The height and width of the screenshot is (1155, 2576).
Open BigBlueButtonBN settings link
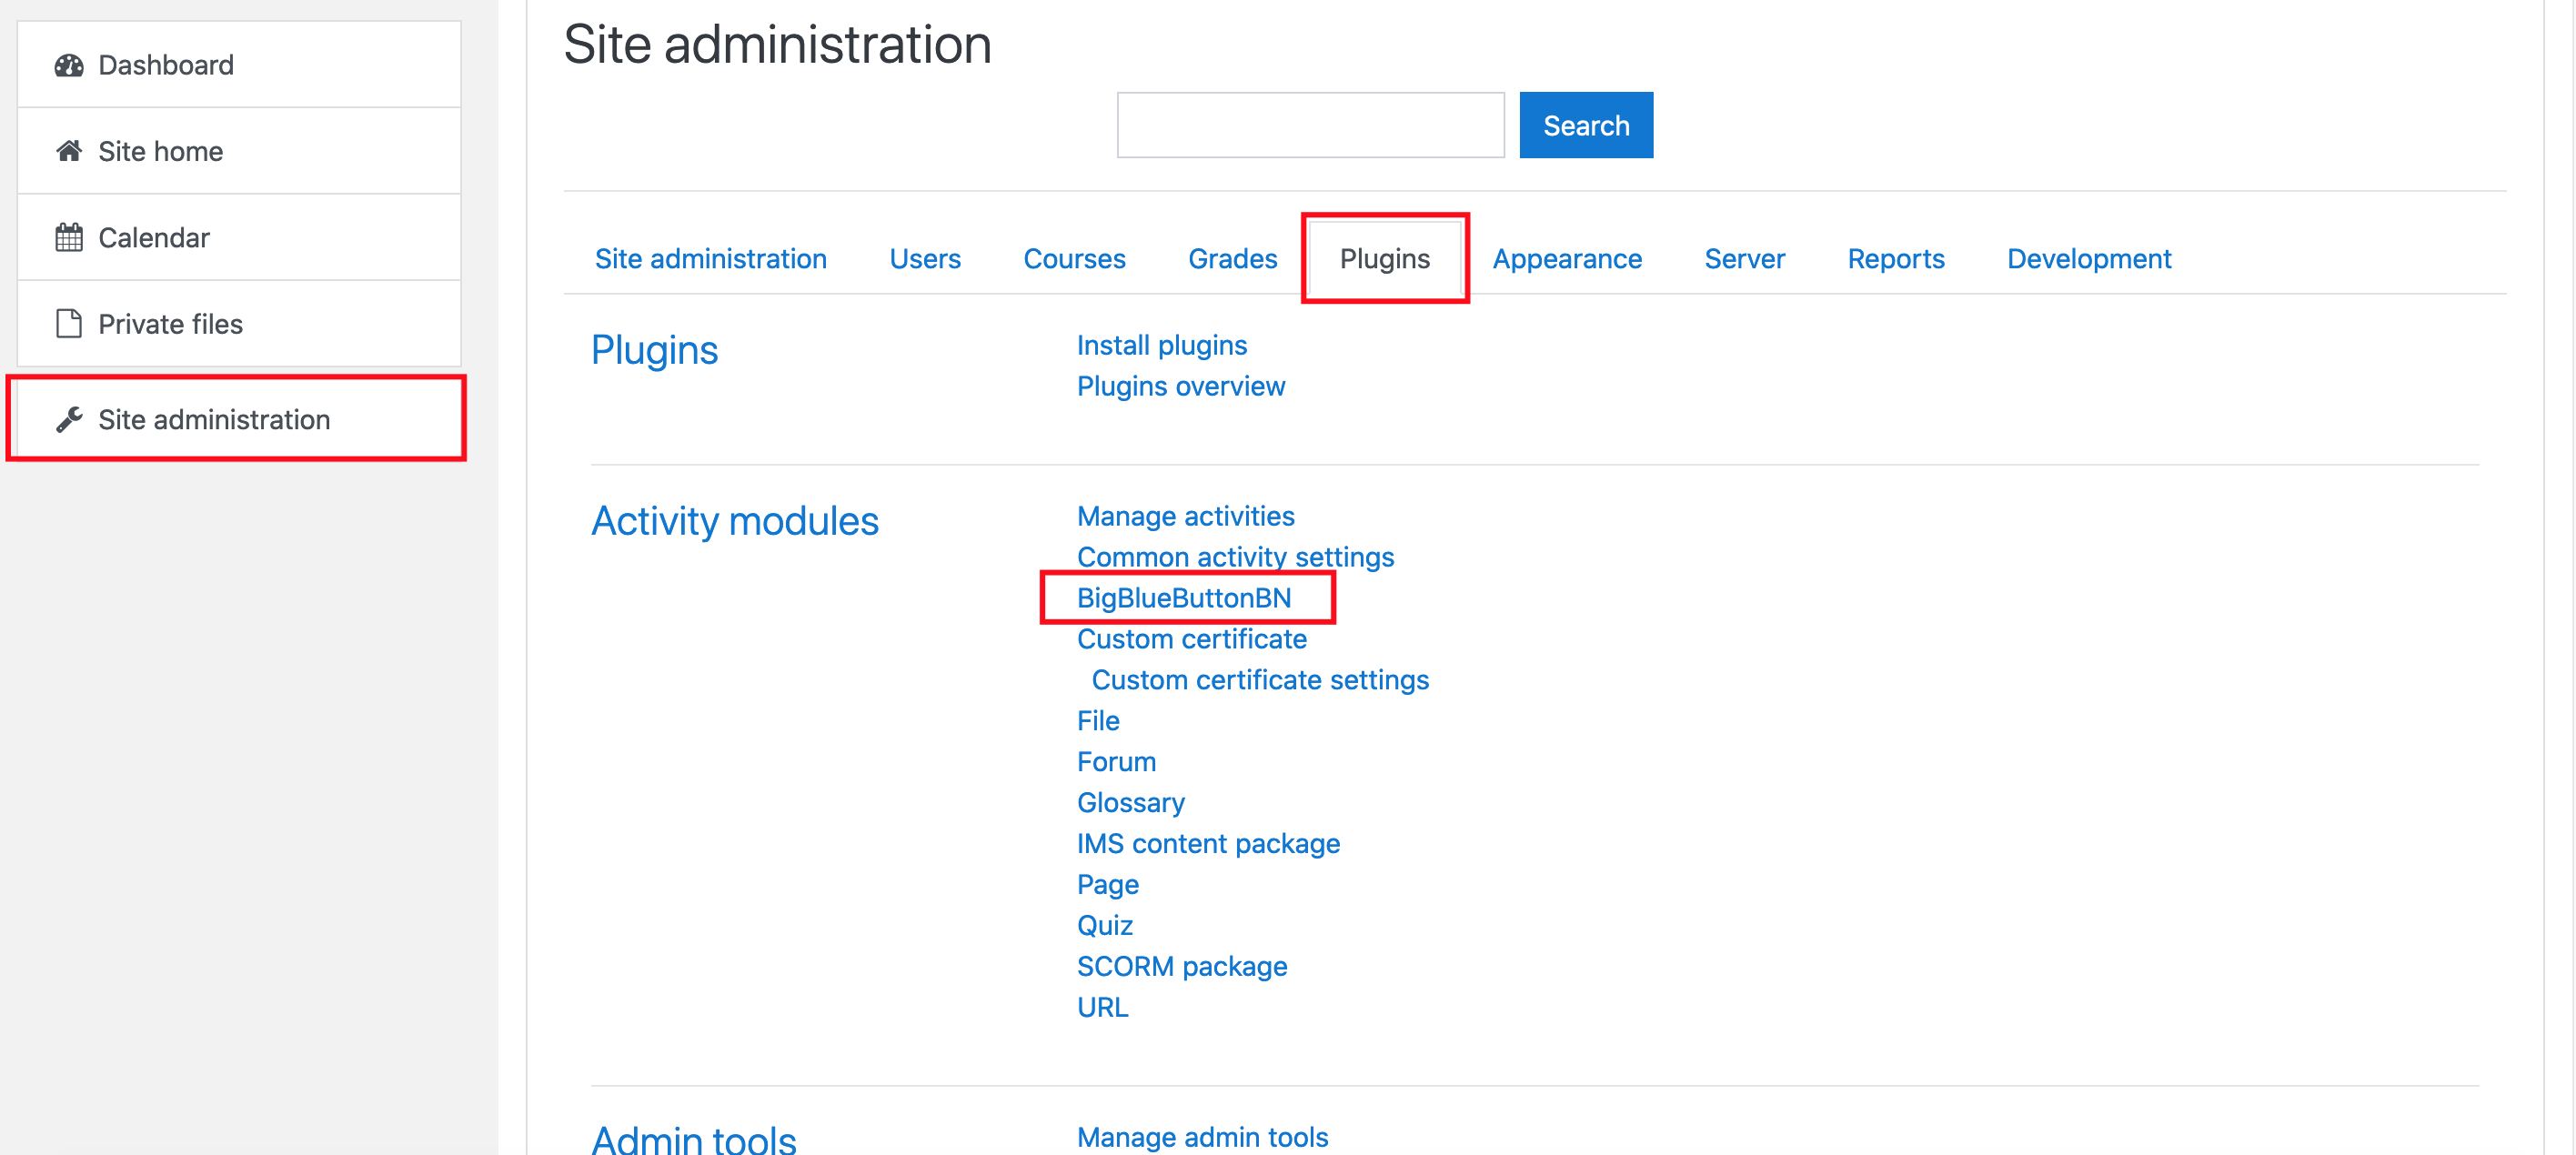(x=1184, y=598)
